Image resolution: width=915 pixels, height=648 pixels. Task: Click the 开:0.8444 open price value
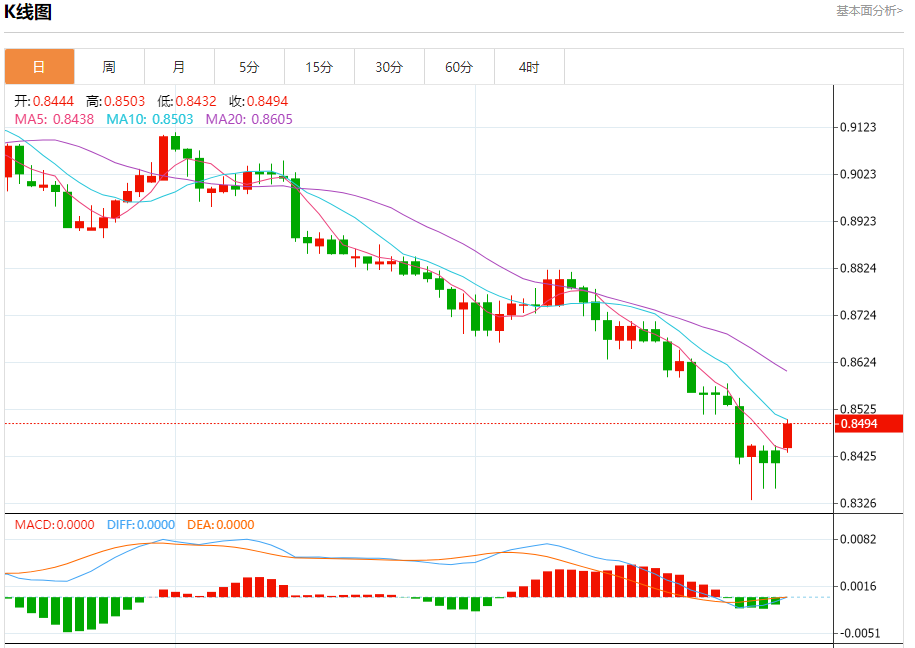point(44,102)
